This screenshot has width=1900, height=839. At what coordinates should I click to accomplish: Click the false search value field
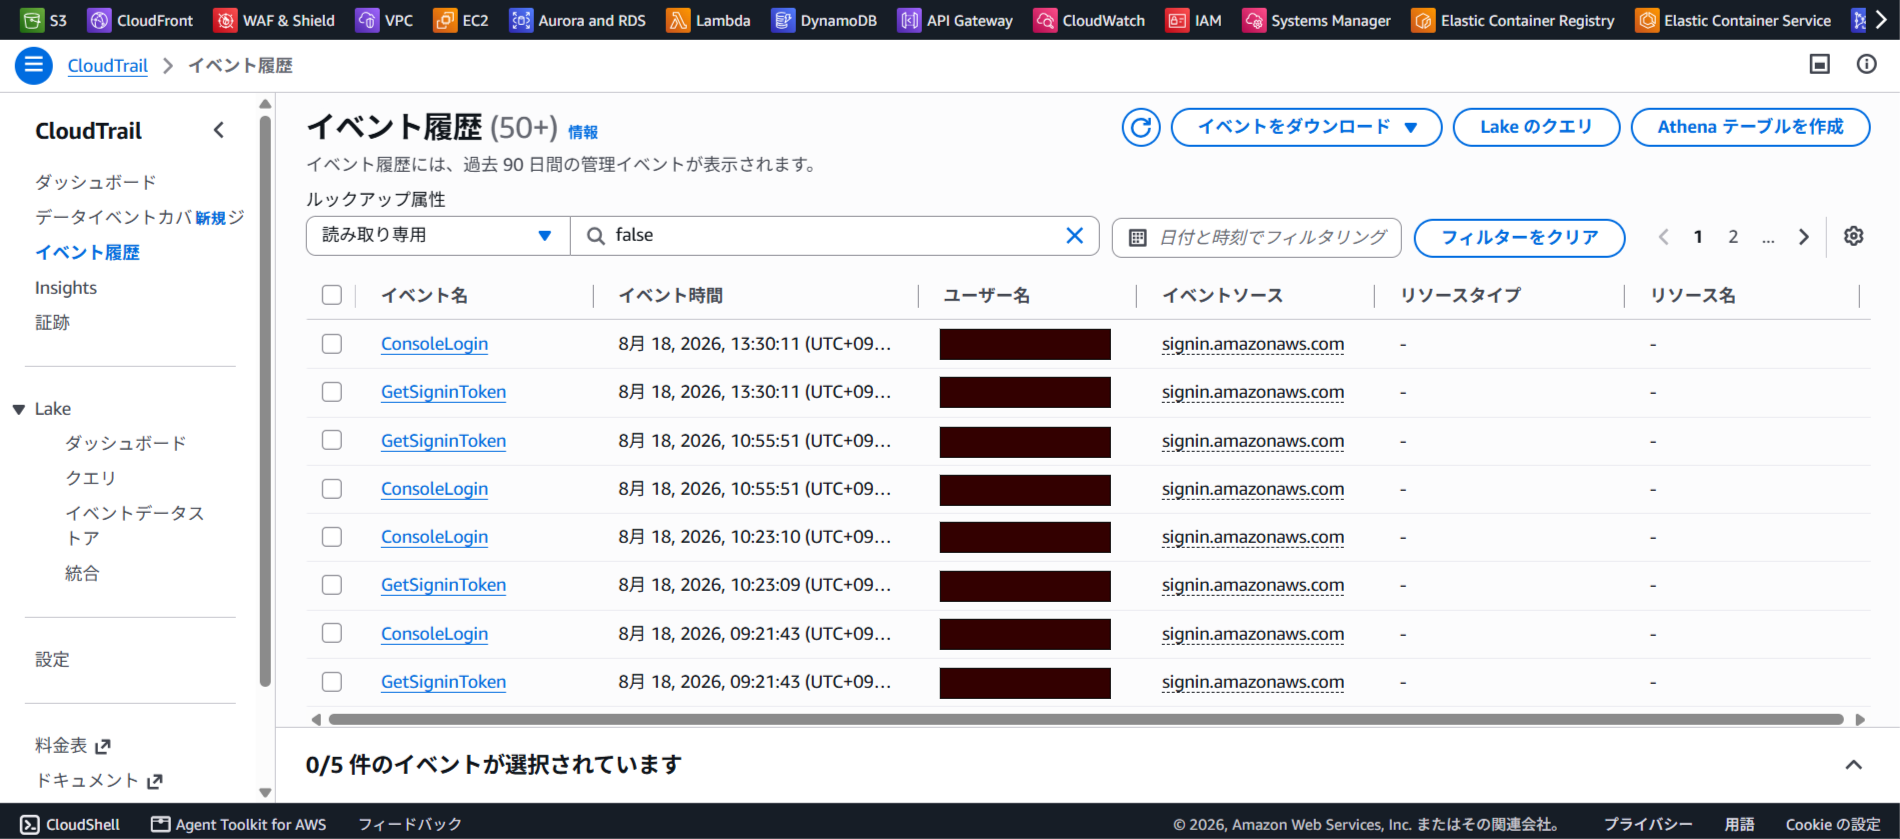tap(834, 236)
